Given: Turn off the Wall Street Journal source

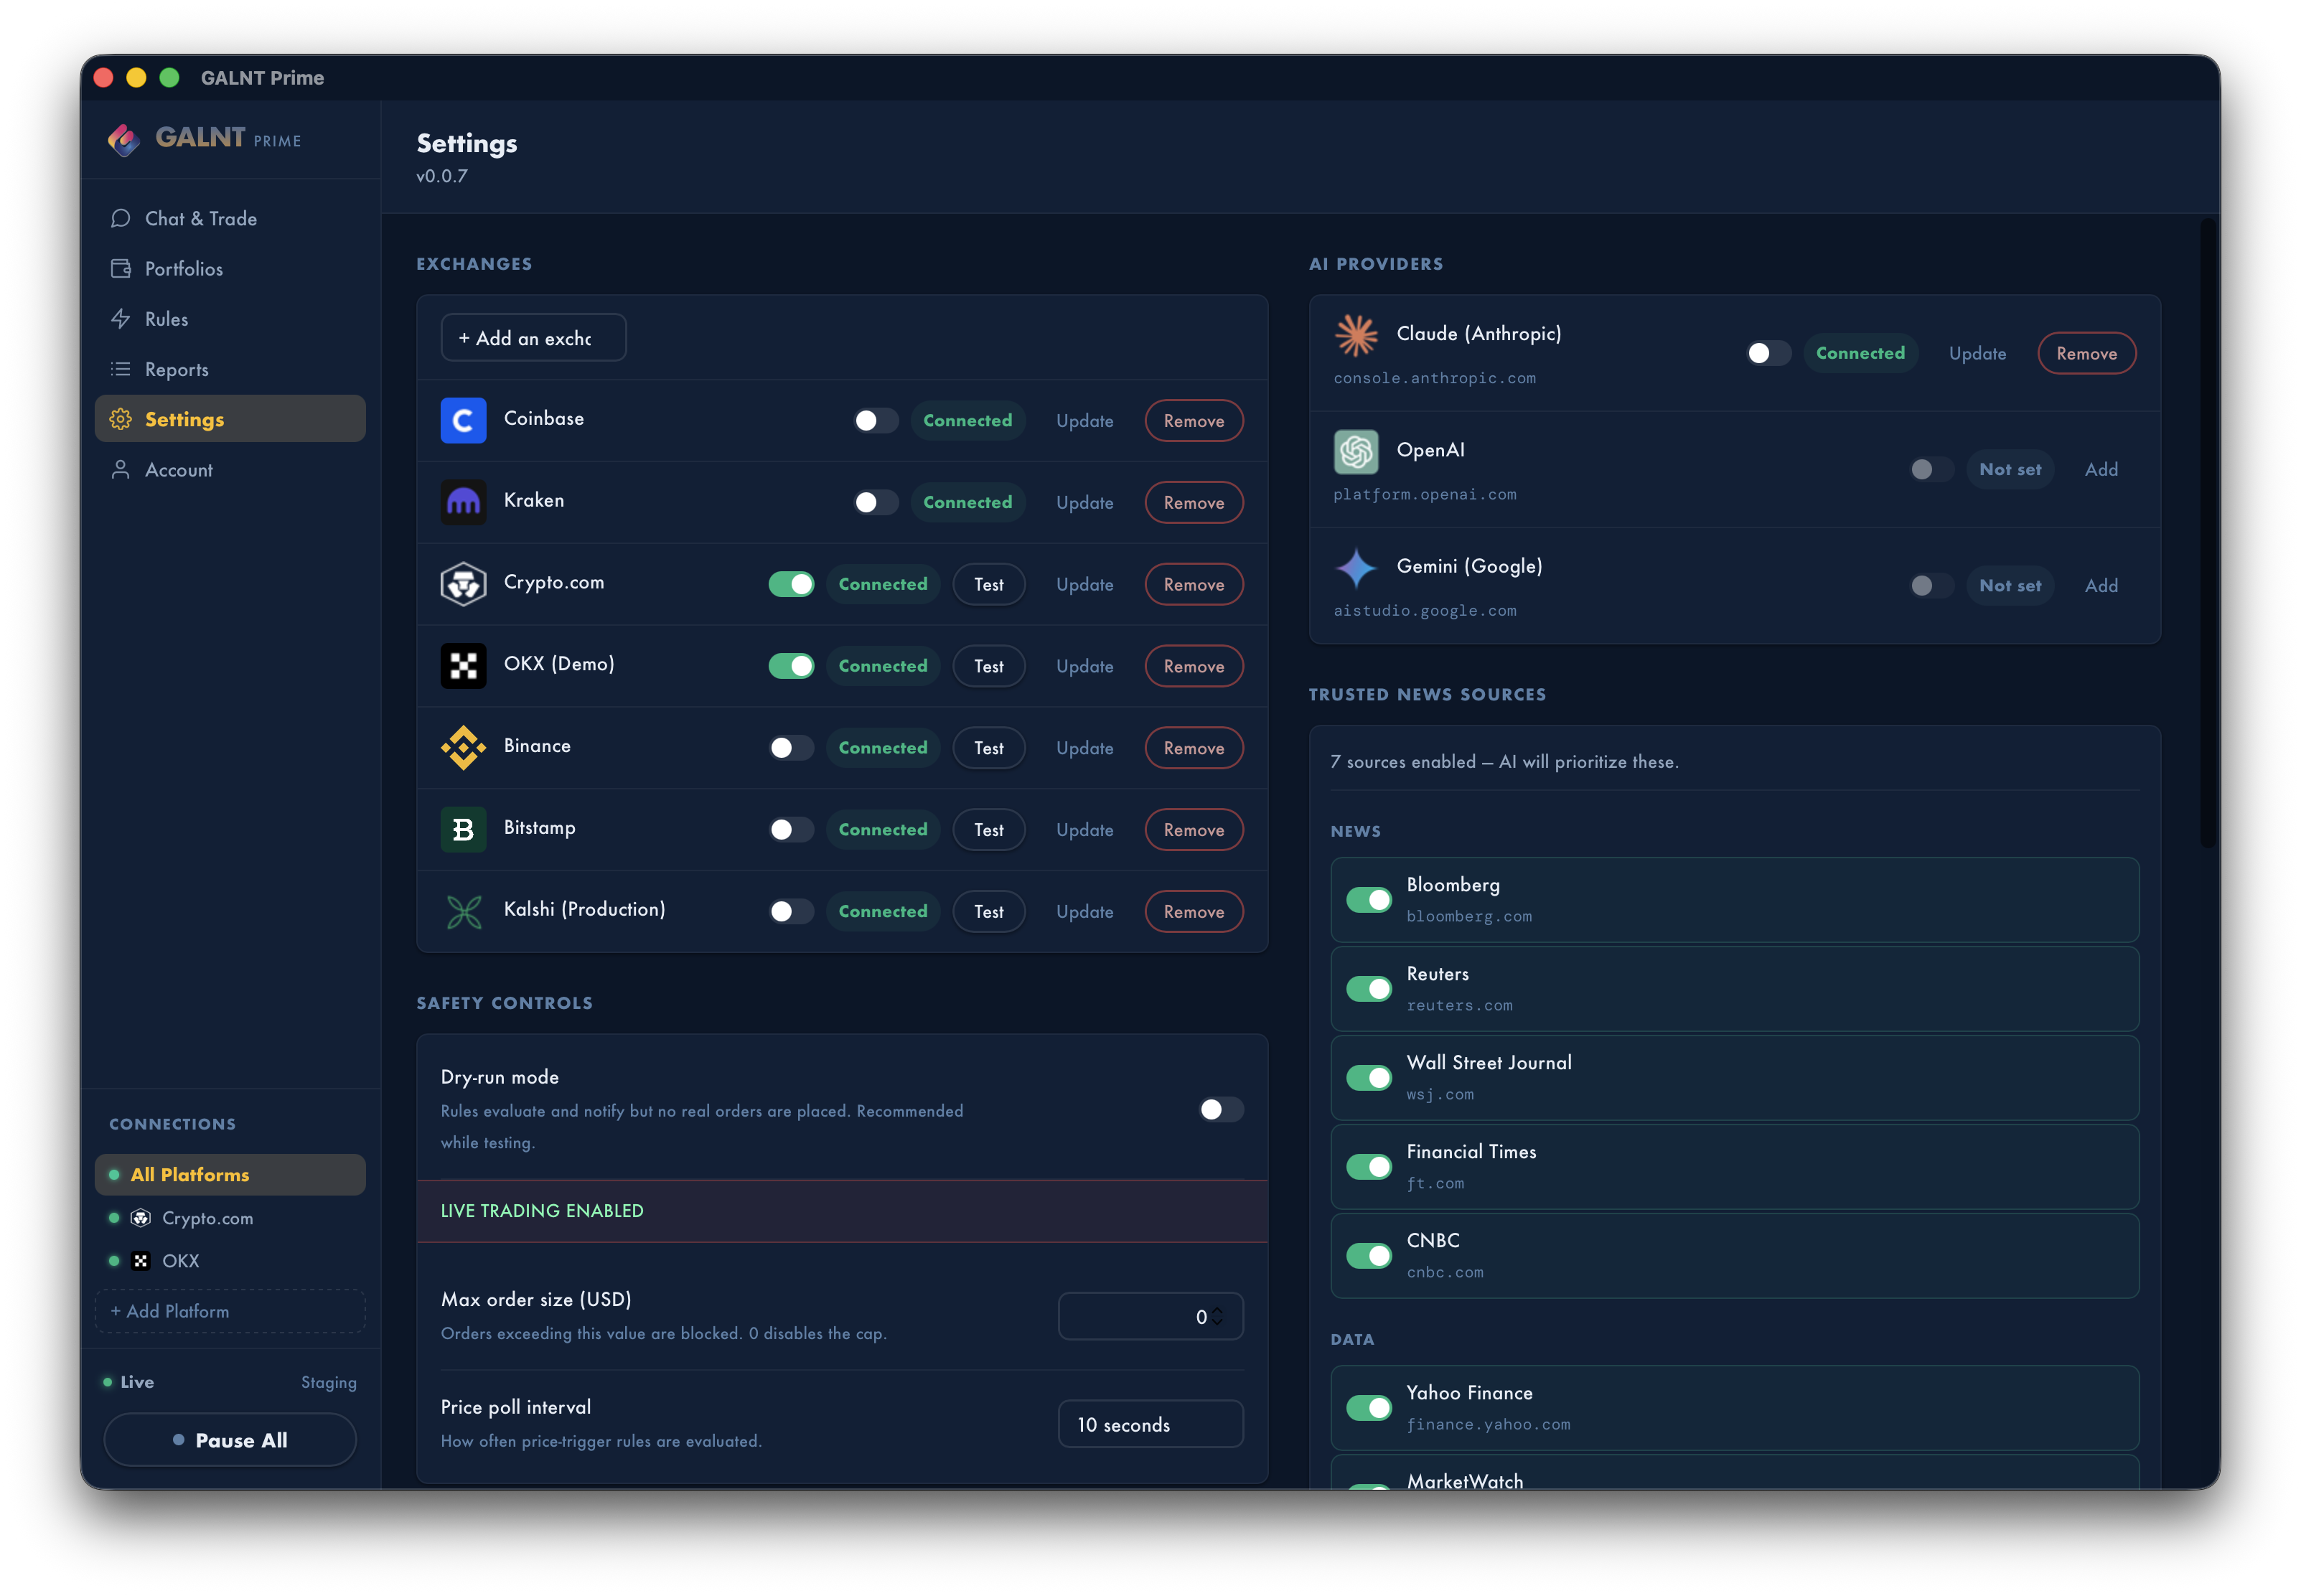Looking at the screenshot, I should tap(1369, 1078).
